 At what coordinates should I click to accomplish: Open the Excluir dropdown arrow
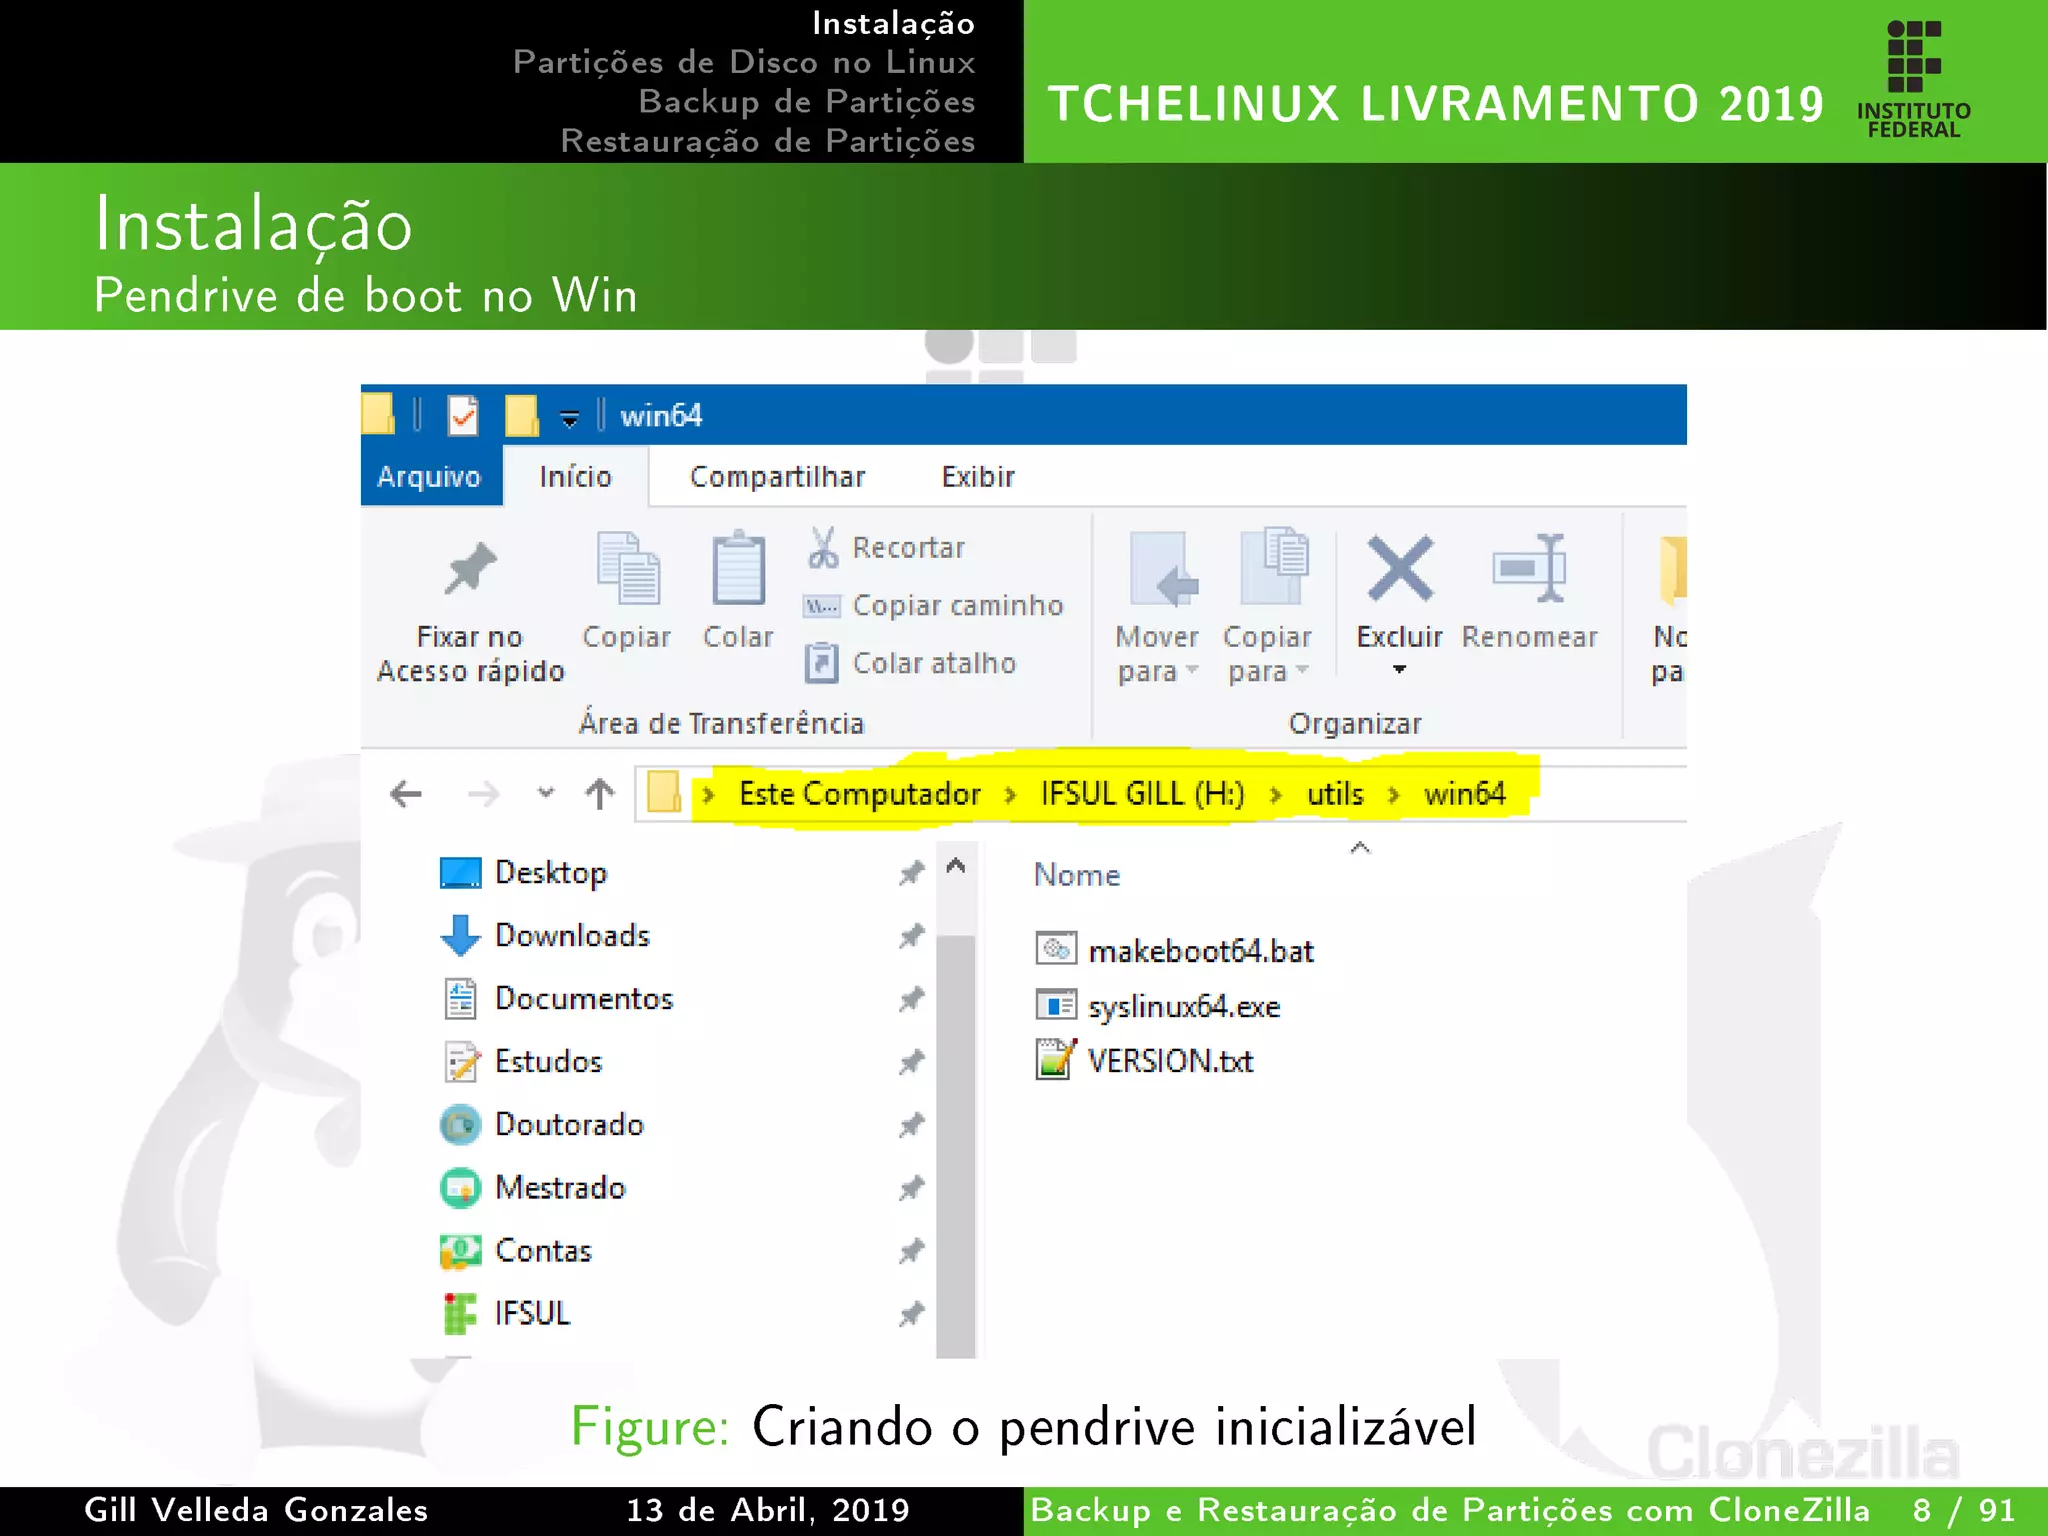click(1399, 669)
